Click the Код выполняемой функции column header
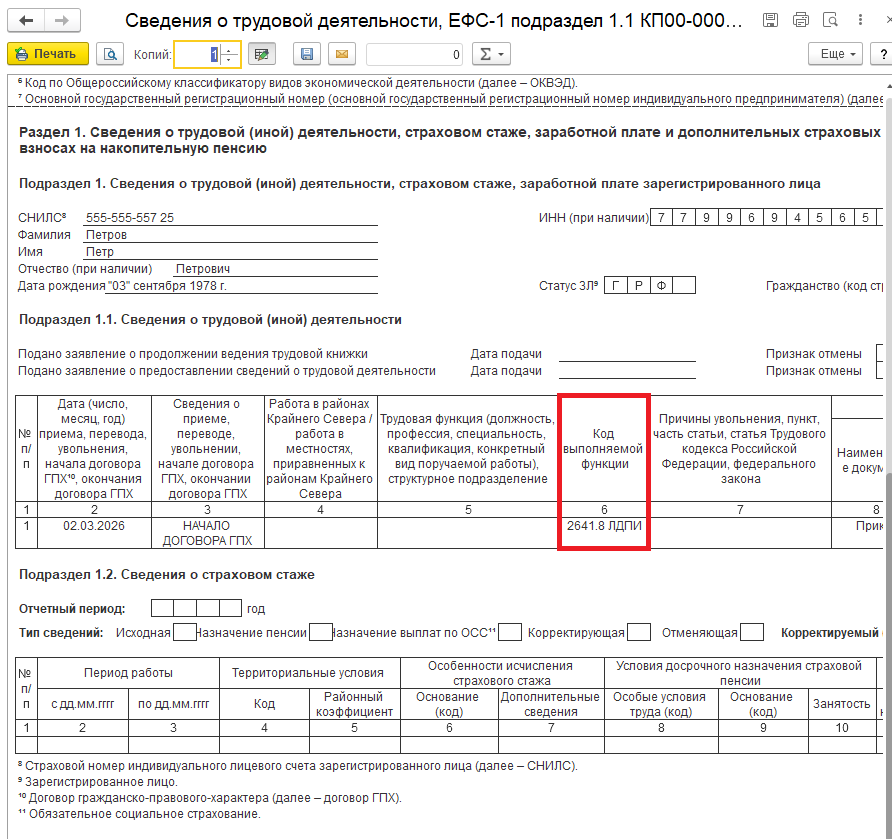 (x=604, y=449)
